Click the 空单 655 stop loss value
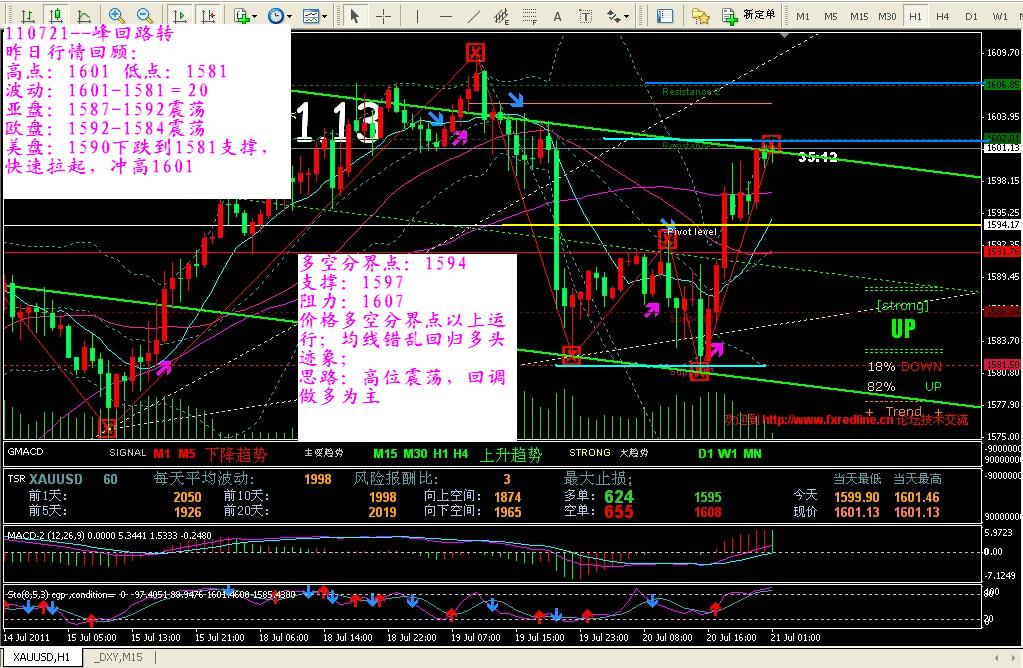Screen dimensions: 1023x668 (618, 512)
